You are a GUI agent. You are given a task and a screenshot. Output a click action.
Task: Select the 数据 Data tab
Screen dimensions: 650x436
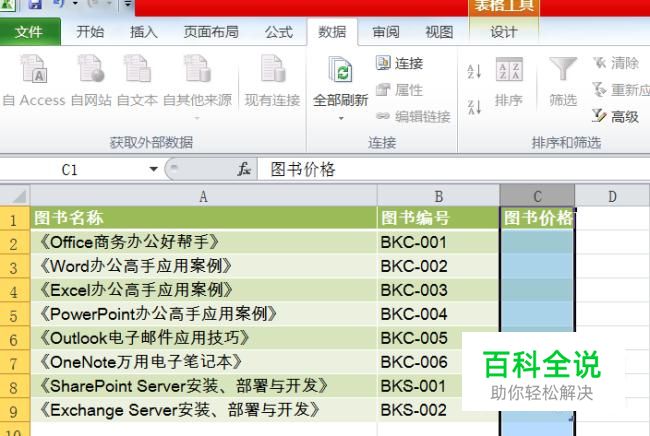pos(332,32)
